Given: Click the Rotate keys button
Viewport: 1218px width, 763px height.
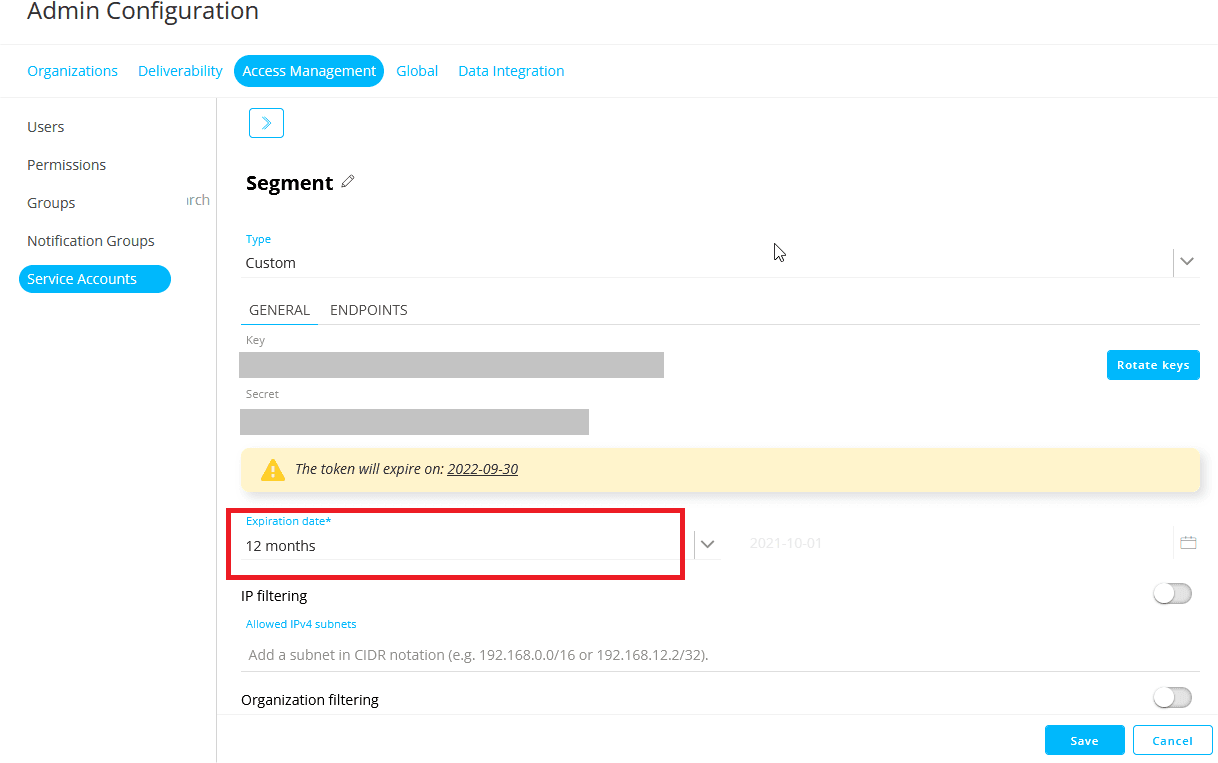Looking at the screenshot, I should pos(1153,364).
